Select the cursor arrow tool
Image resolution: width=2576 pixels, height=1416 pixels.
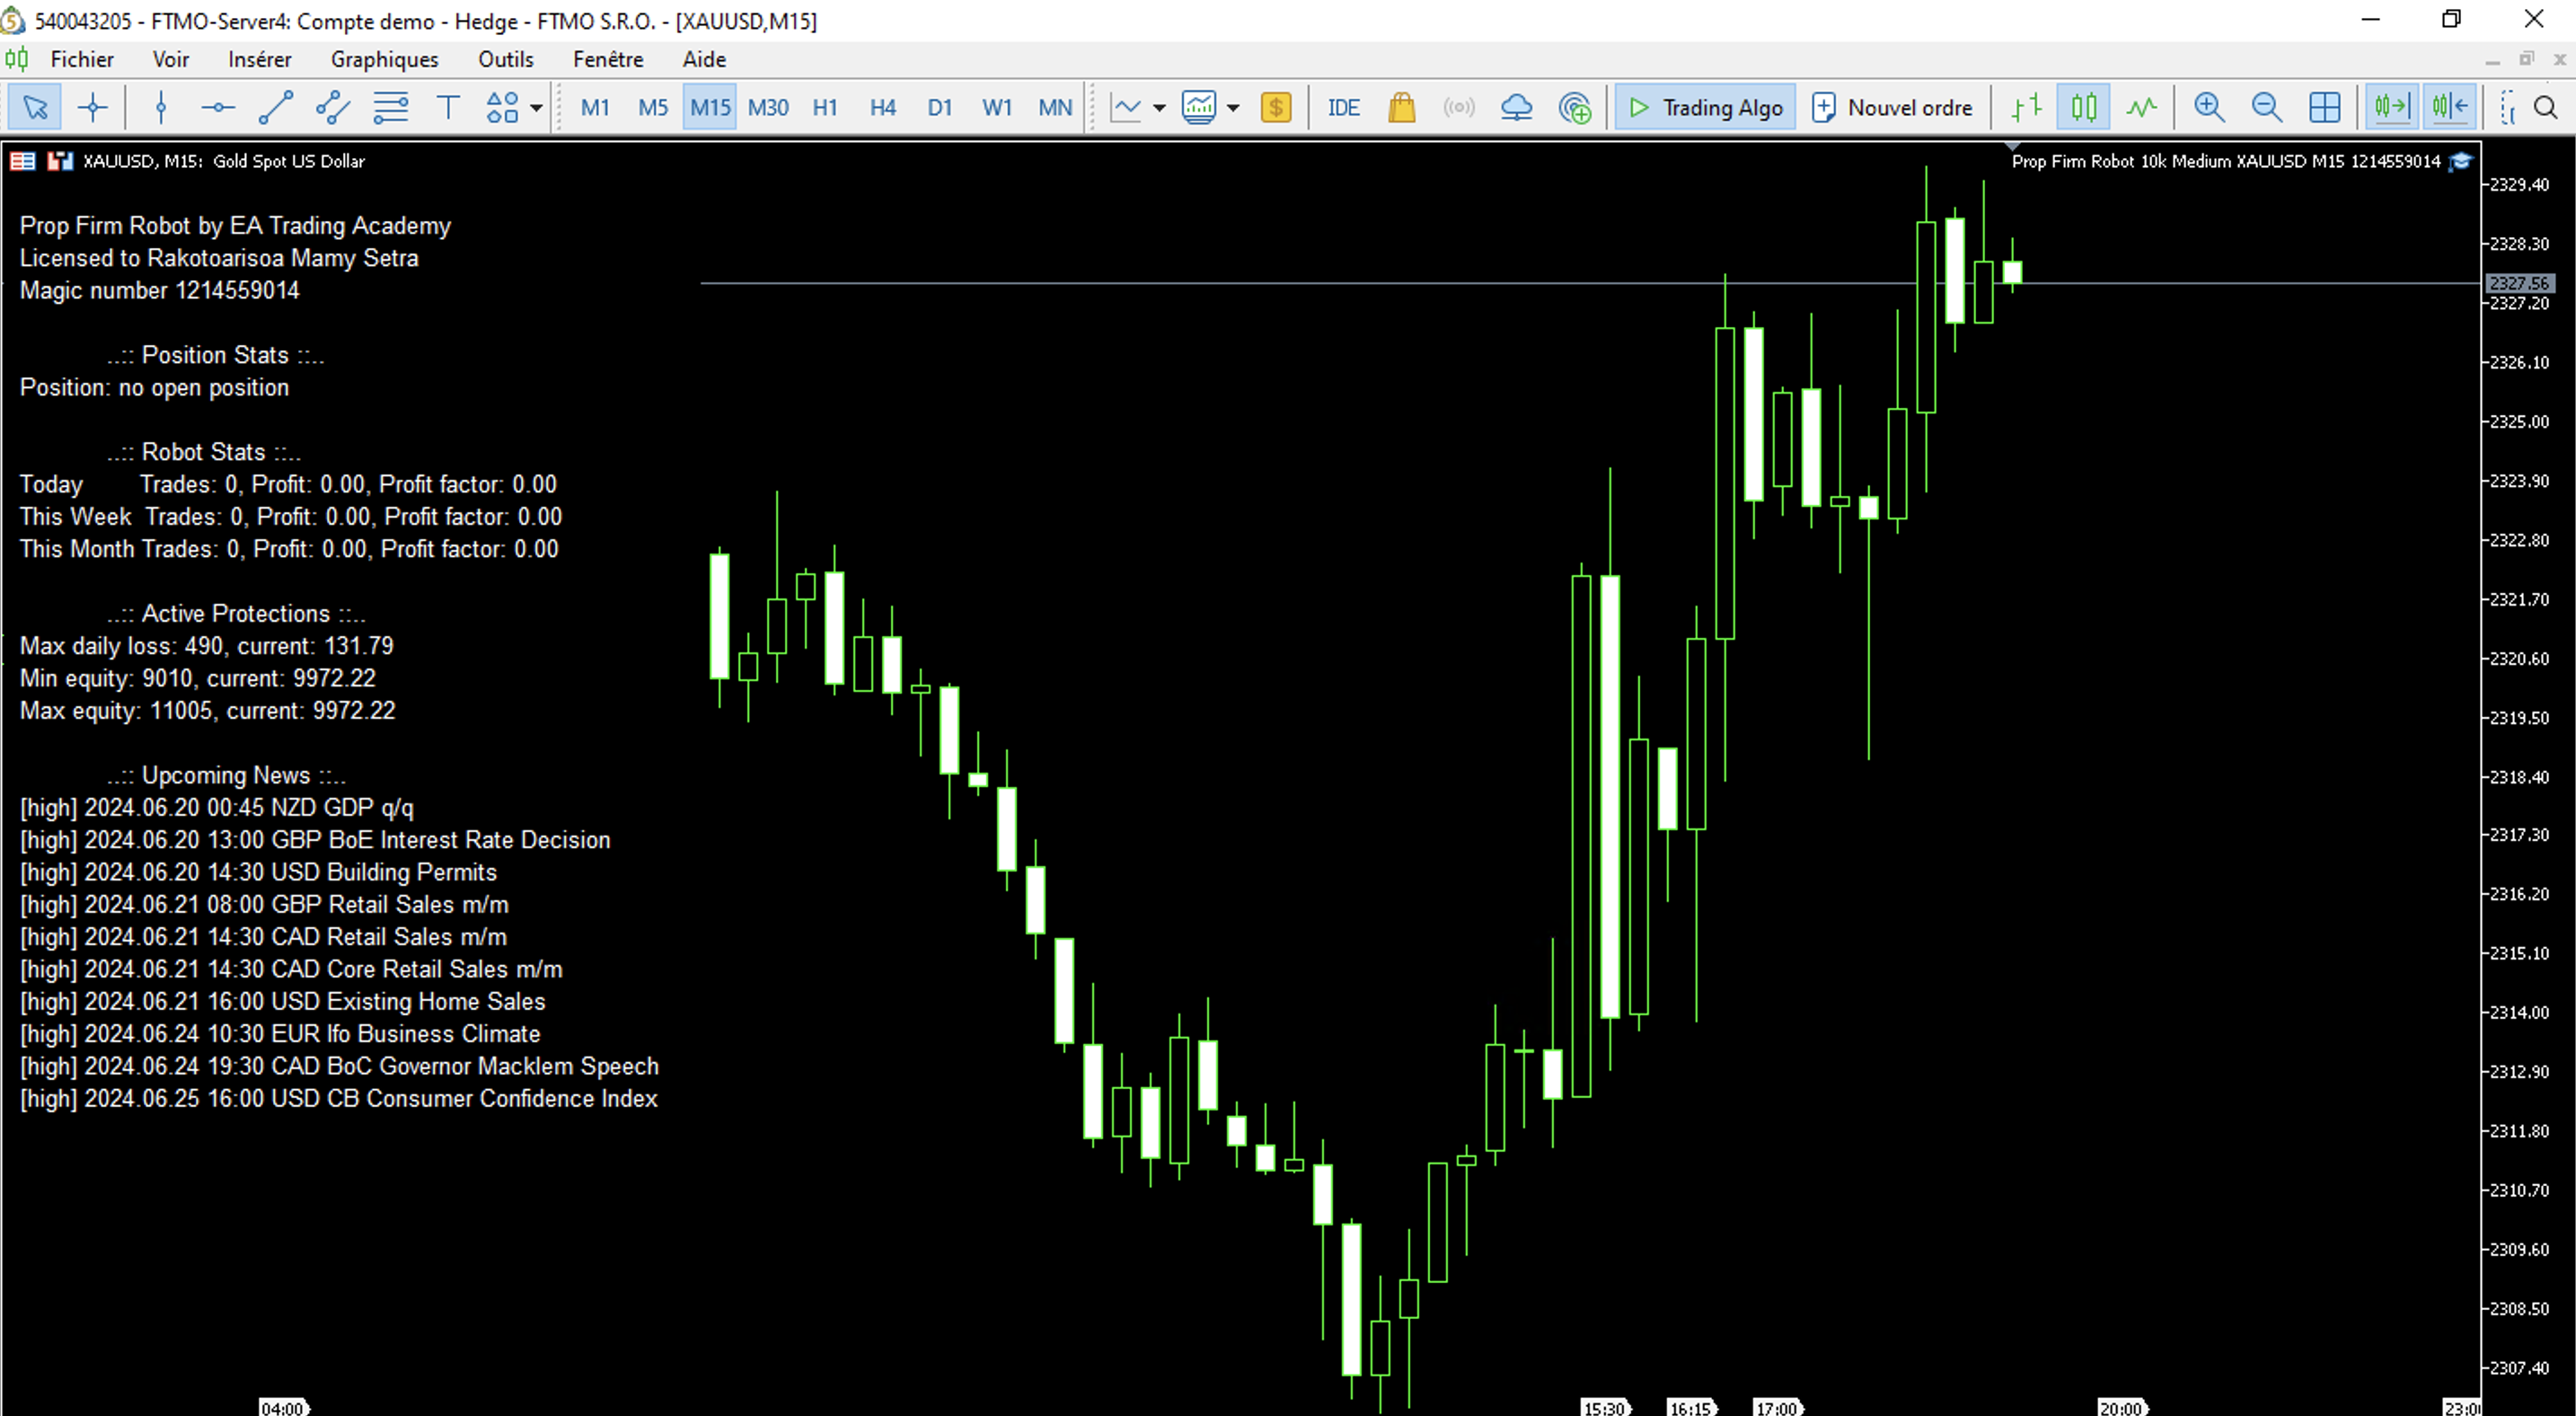click(x=35, y=107)
